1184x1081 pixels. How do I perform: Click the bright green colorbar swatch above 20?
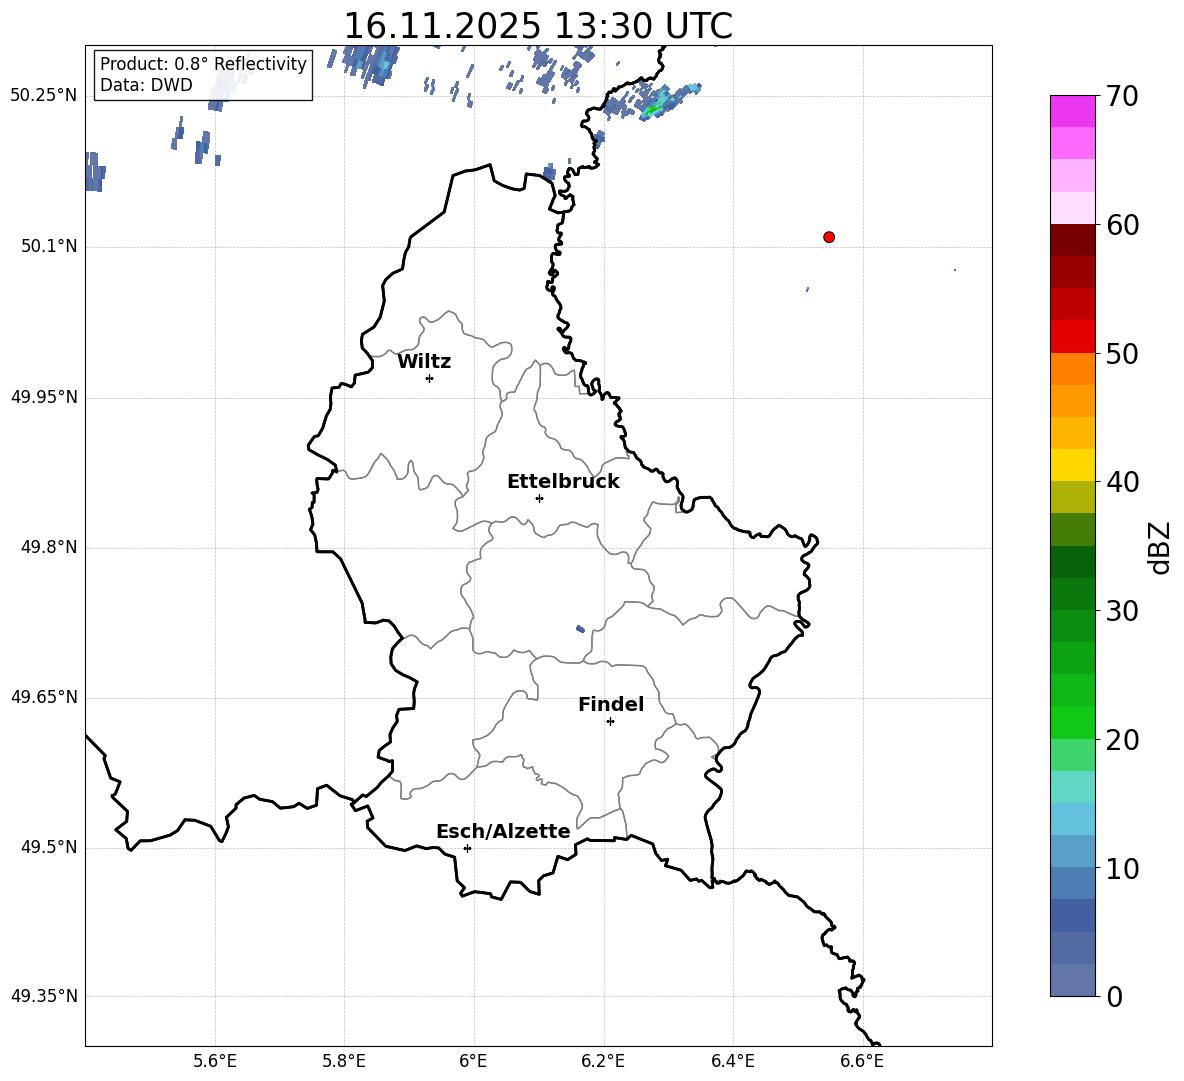[x=1072, y=722]
